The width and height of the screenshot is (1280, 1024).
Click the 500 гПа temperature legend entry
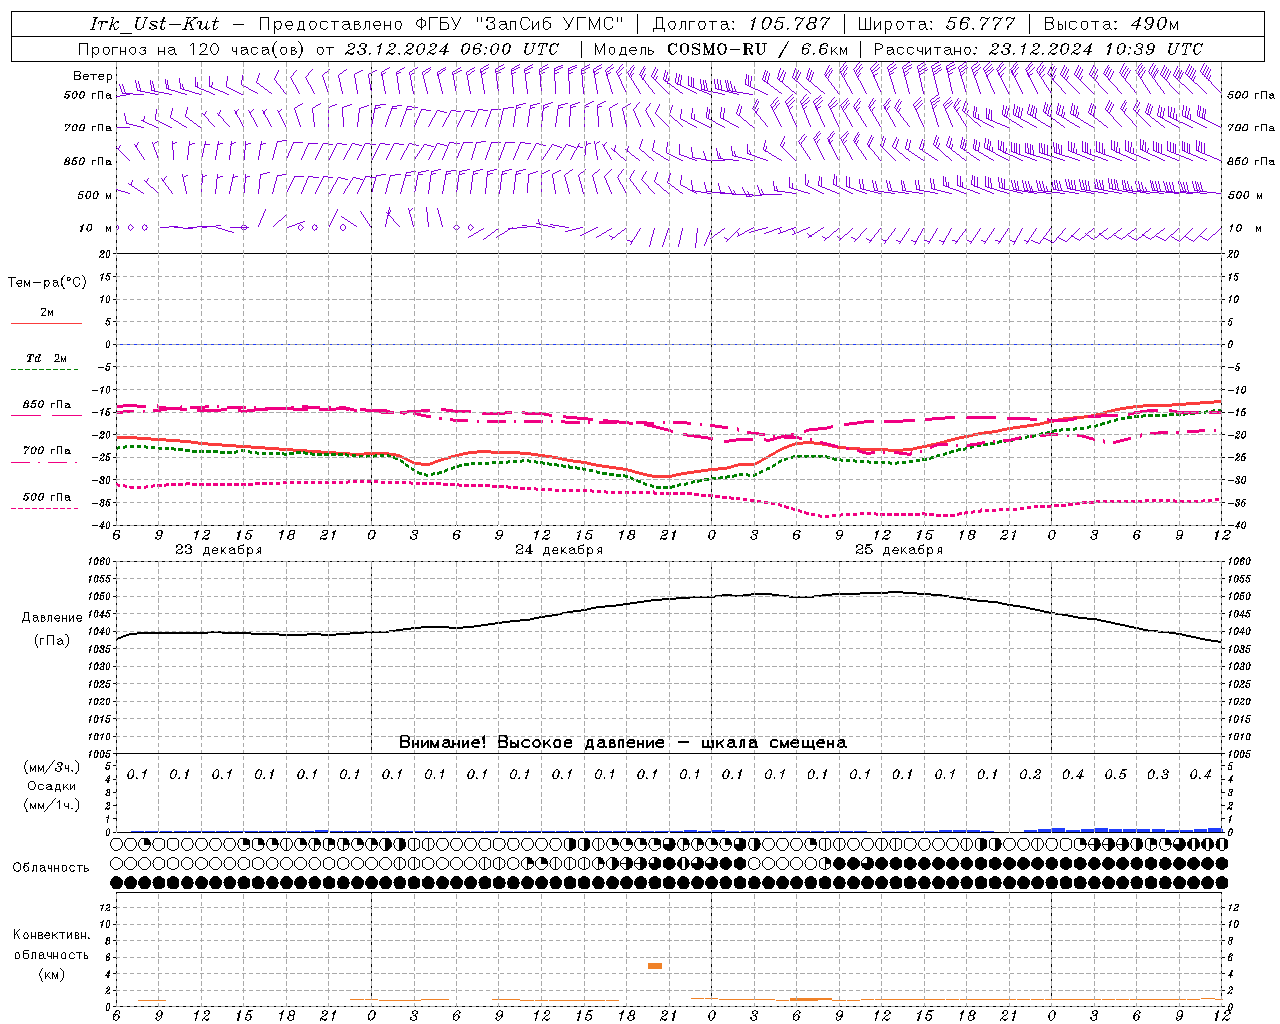click(46, 497)
